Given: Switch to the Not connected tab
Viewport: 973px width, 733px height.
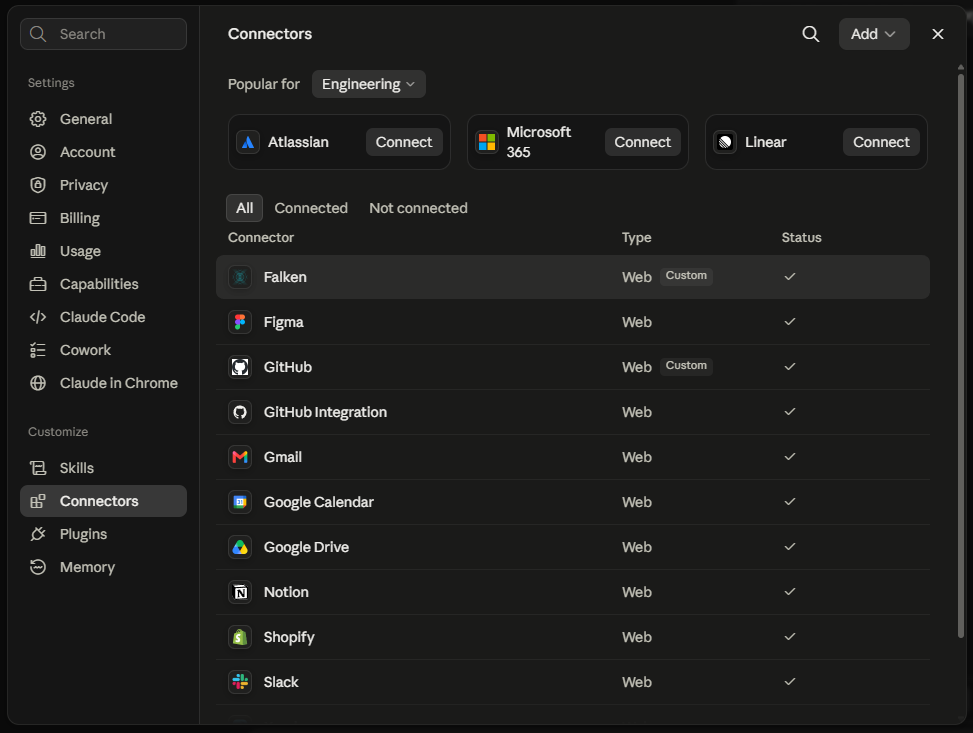Looking at the screenshot, I should (418, 208).
